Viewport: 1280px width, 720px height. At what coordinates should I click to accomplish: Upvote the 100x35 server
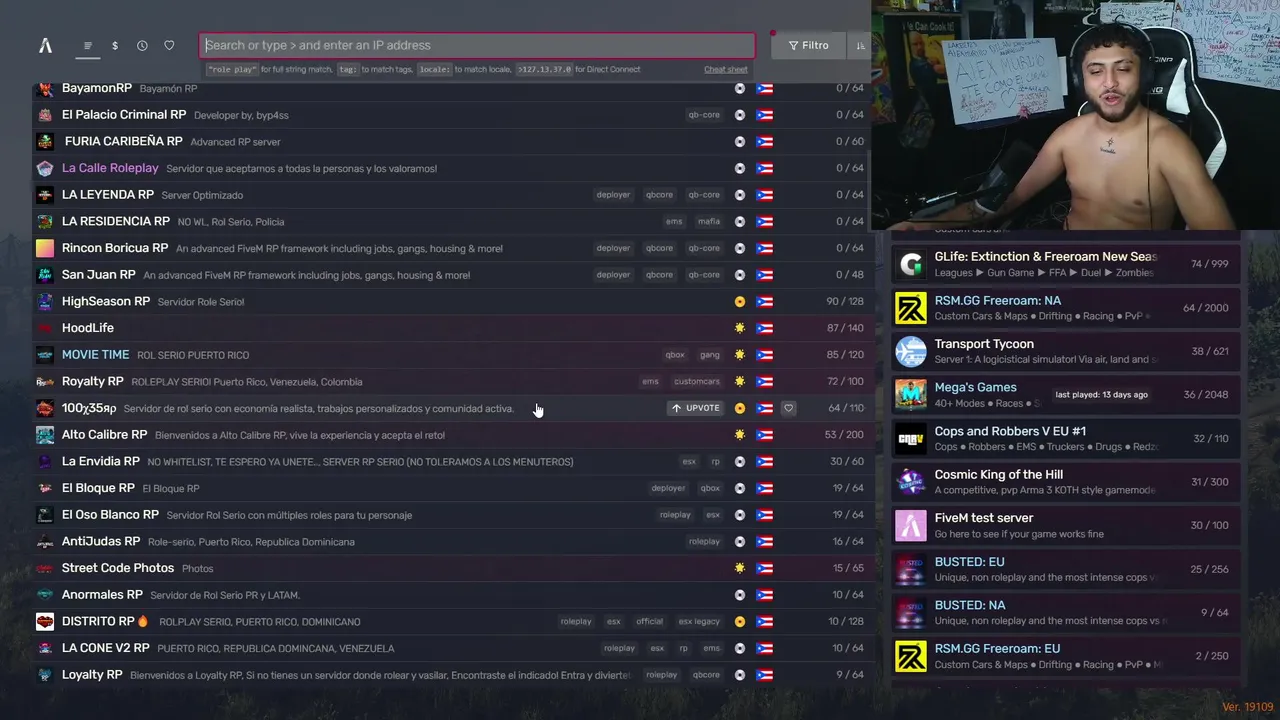tap(695, 408)
